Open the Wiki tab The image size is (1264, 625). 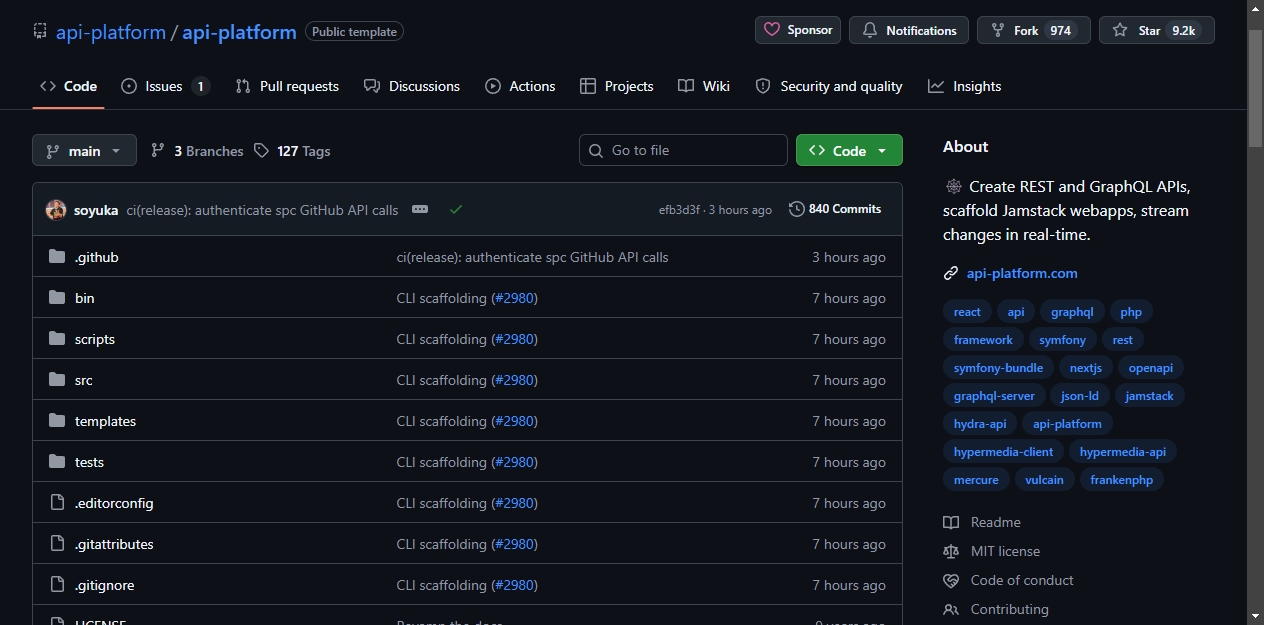pyautogui.click(x=704, y=86)
